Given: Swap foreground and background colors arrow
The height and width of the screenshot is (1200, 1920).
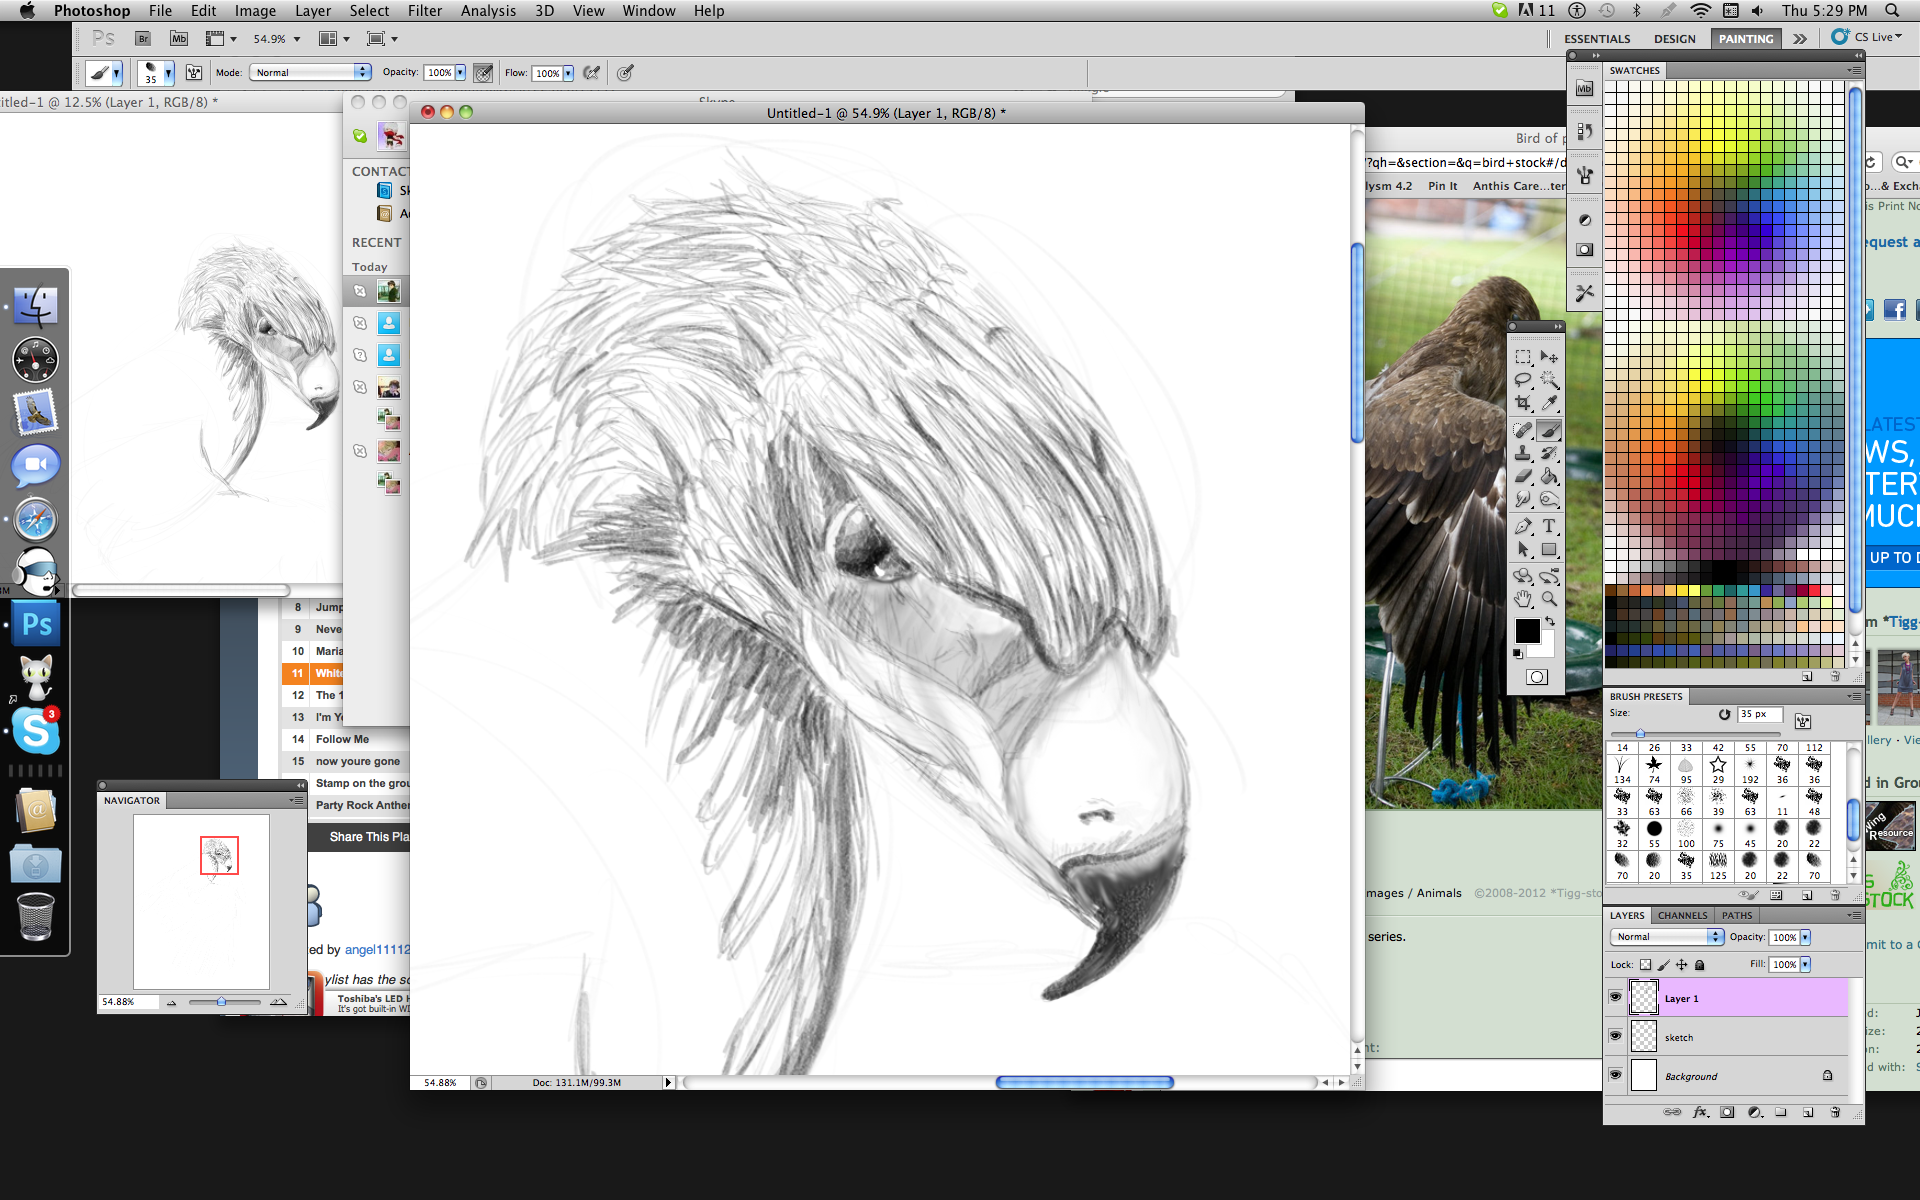Looking at the screenshot, I should point(1550,621).
